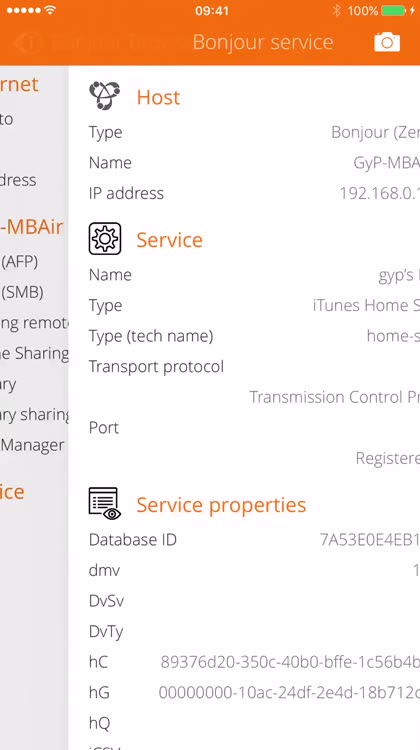Select the IP address row

tap(244, 193)
